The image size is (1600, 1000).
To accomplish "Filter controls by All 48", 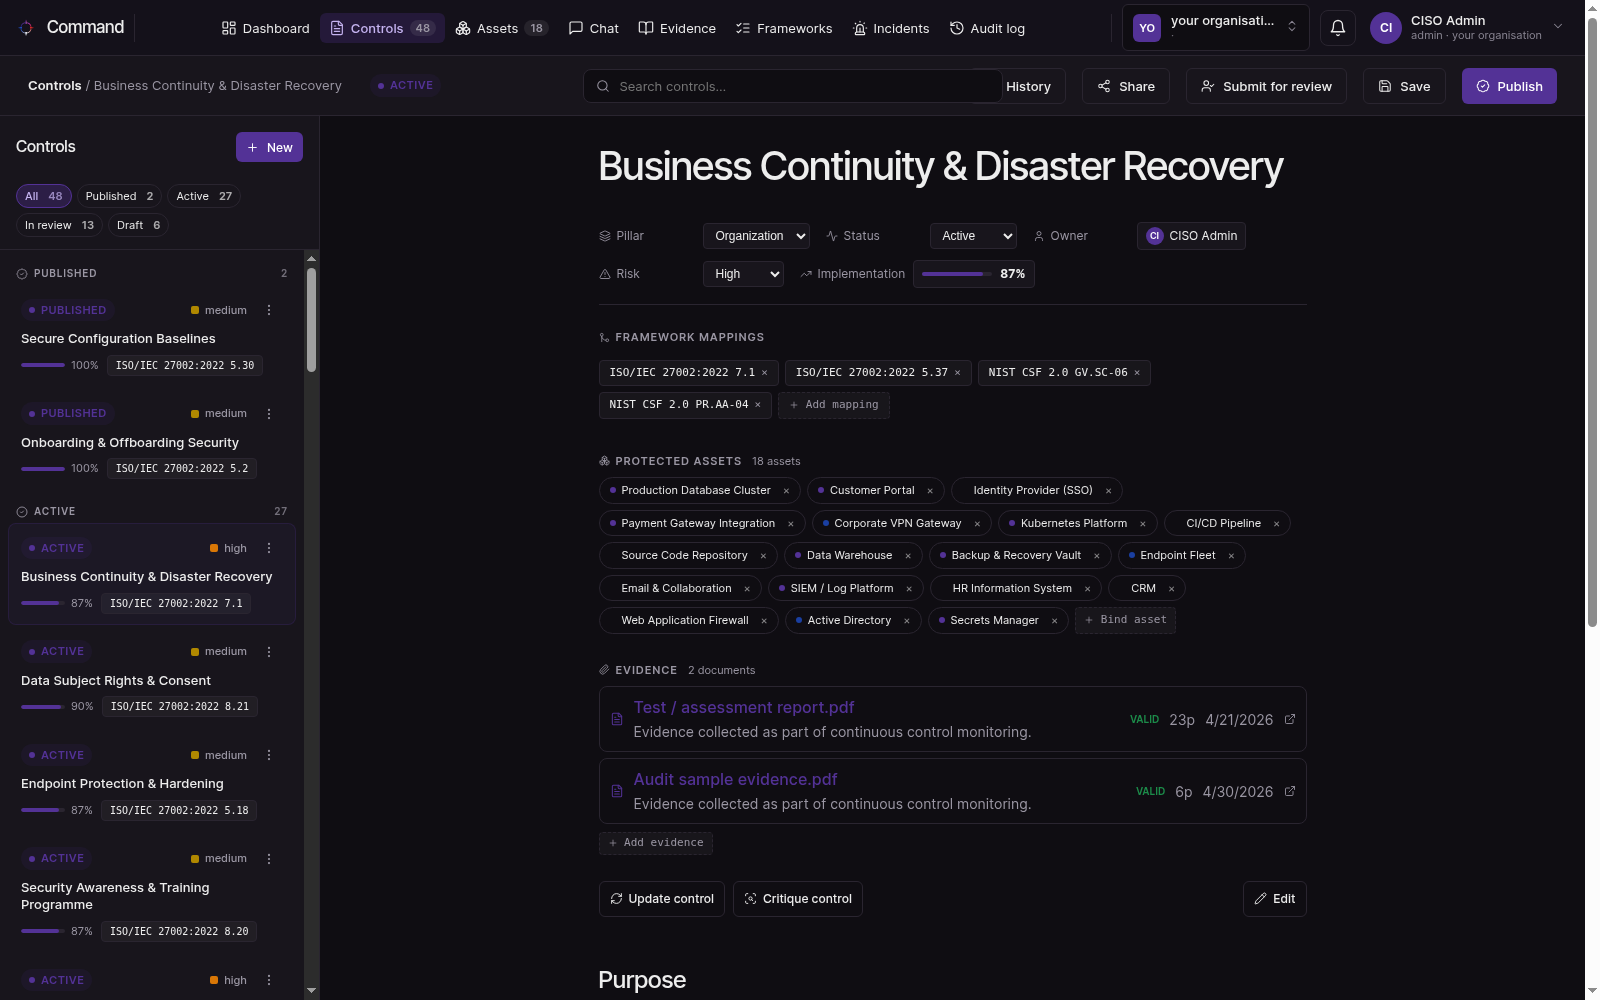I will [x=44, y=196].
